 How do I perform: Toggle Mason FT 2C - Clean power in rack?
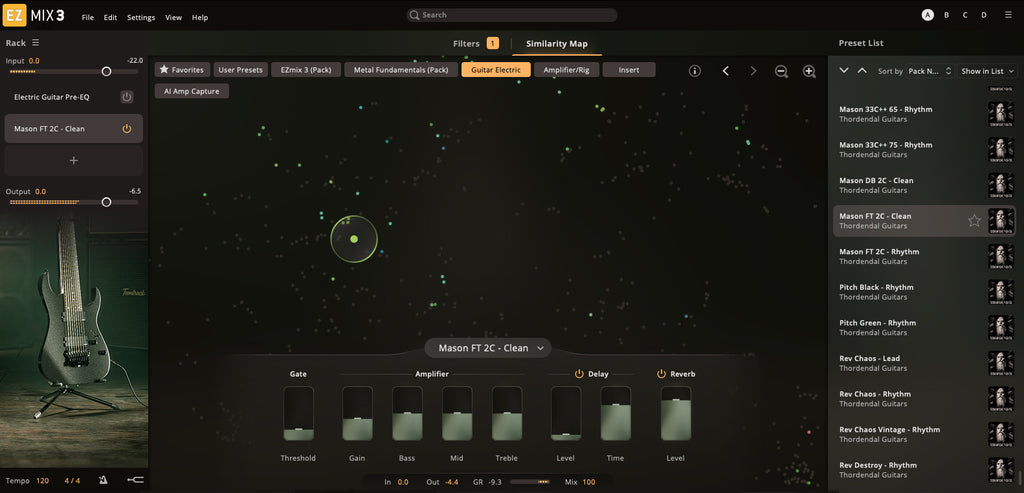tap(127, 129)
